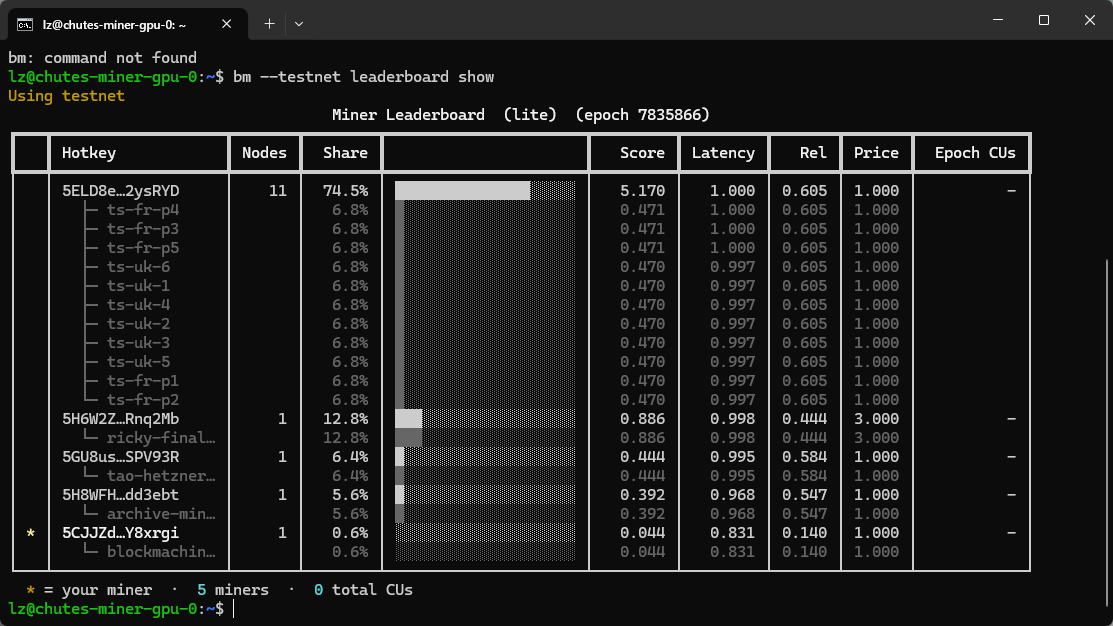Click the Price column header

(x=876, y=153)
